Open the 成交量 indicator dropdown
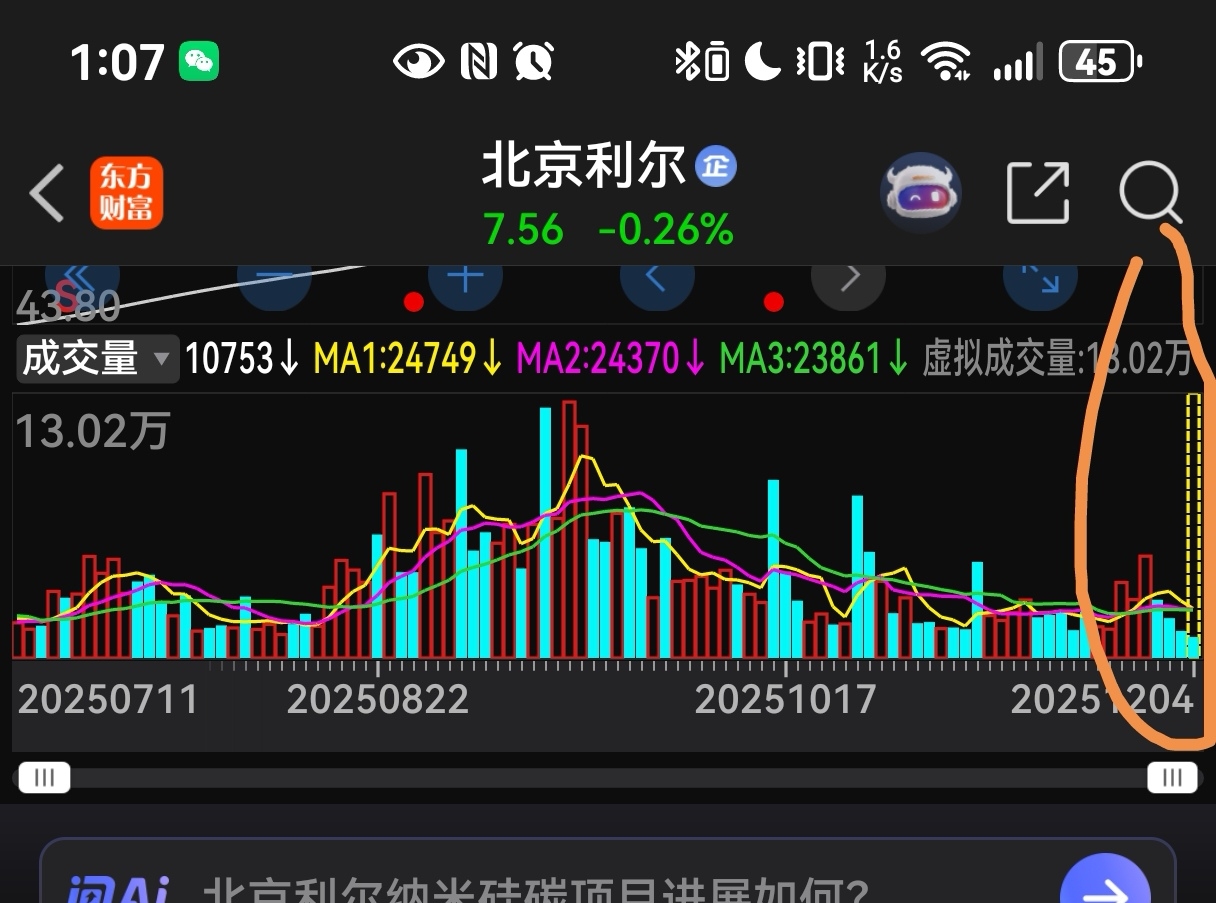Screen dimensions: 1216x903 (x=97, y=358)
